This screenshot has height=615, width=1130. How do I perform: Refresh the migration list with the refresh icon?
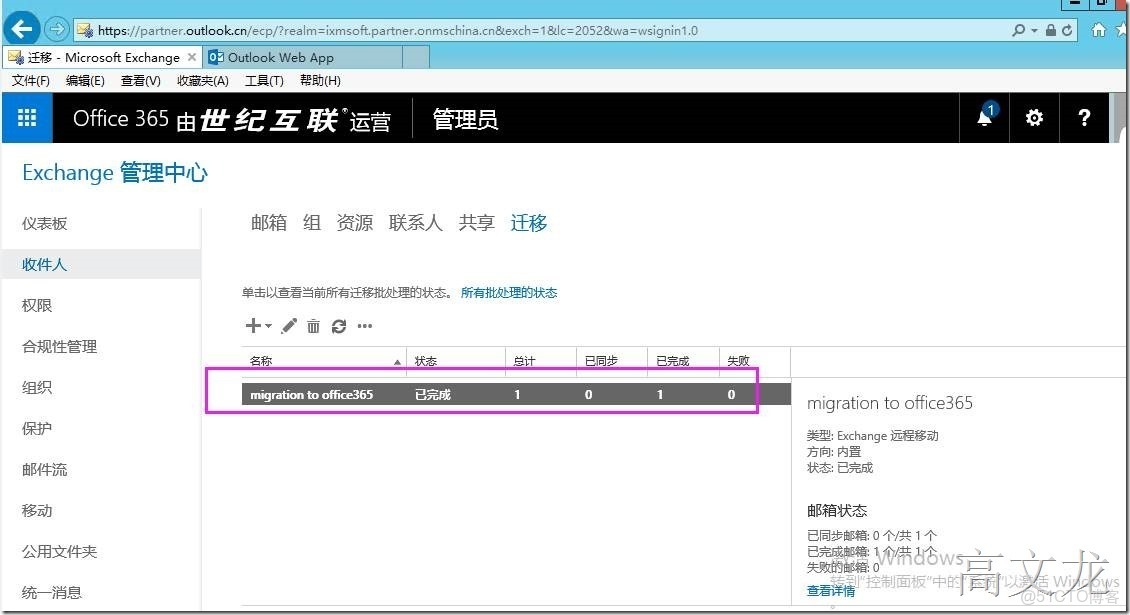coord(339,326)
